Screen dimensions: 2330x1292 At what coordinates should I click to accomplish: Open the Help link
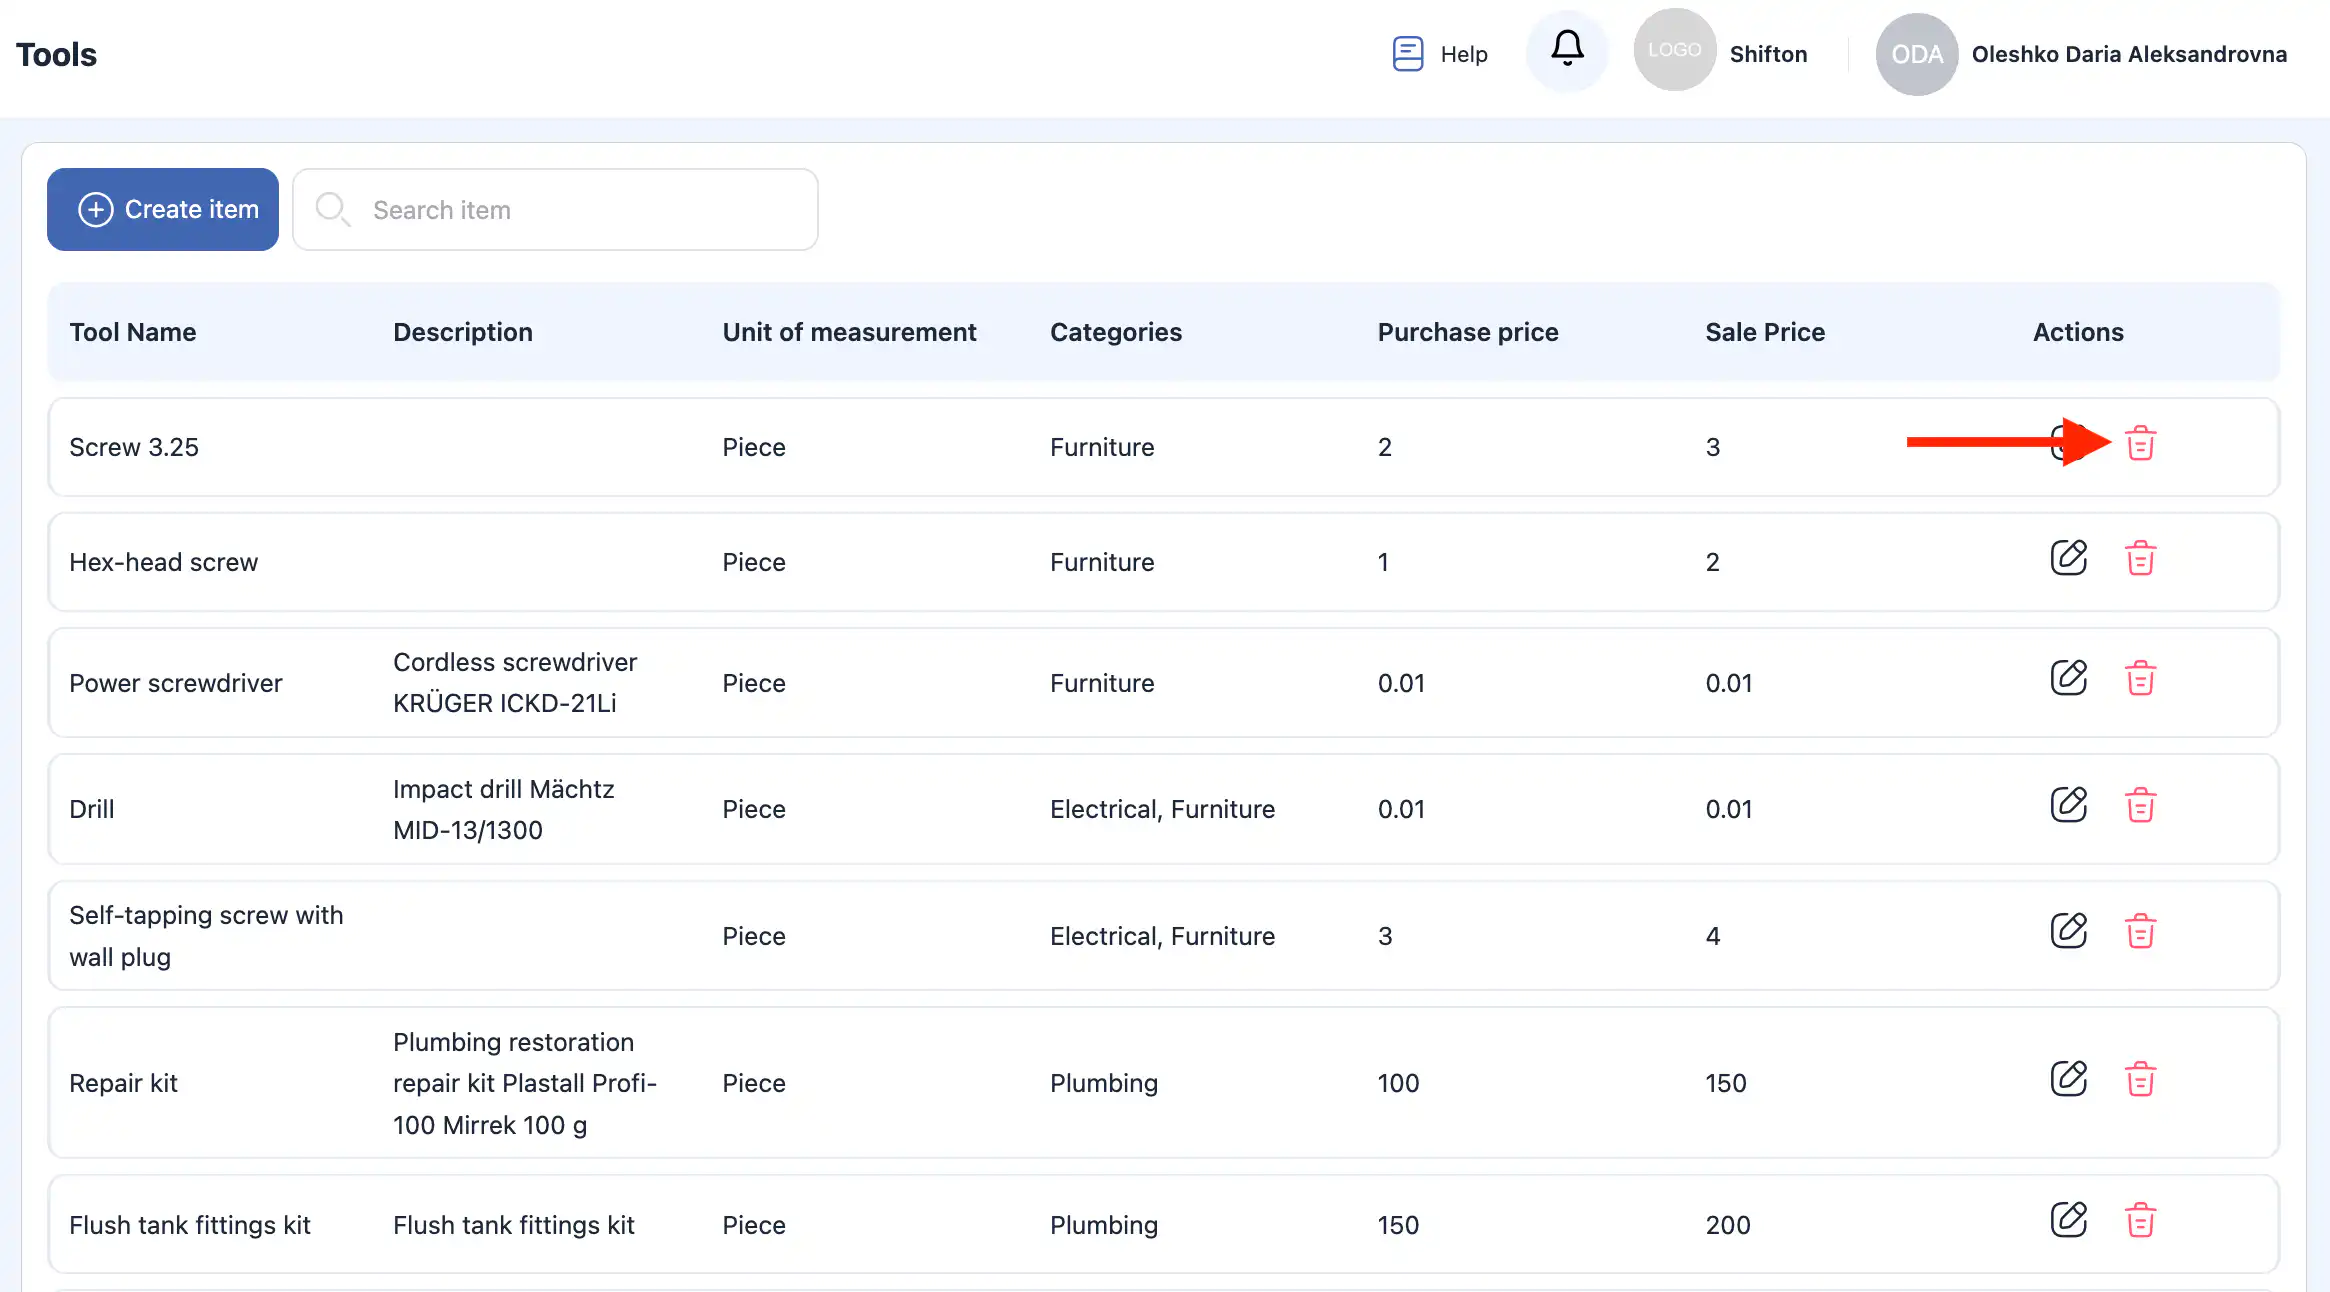coord(1440,54)
